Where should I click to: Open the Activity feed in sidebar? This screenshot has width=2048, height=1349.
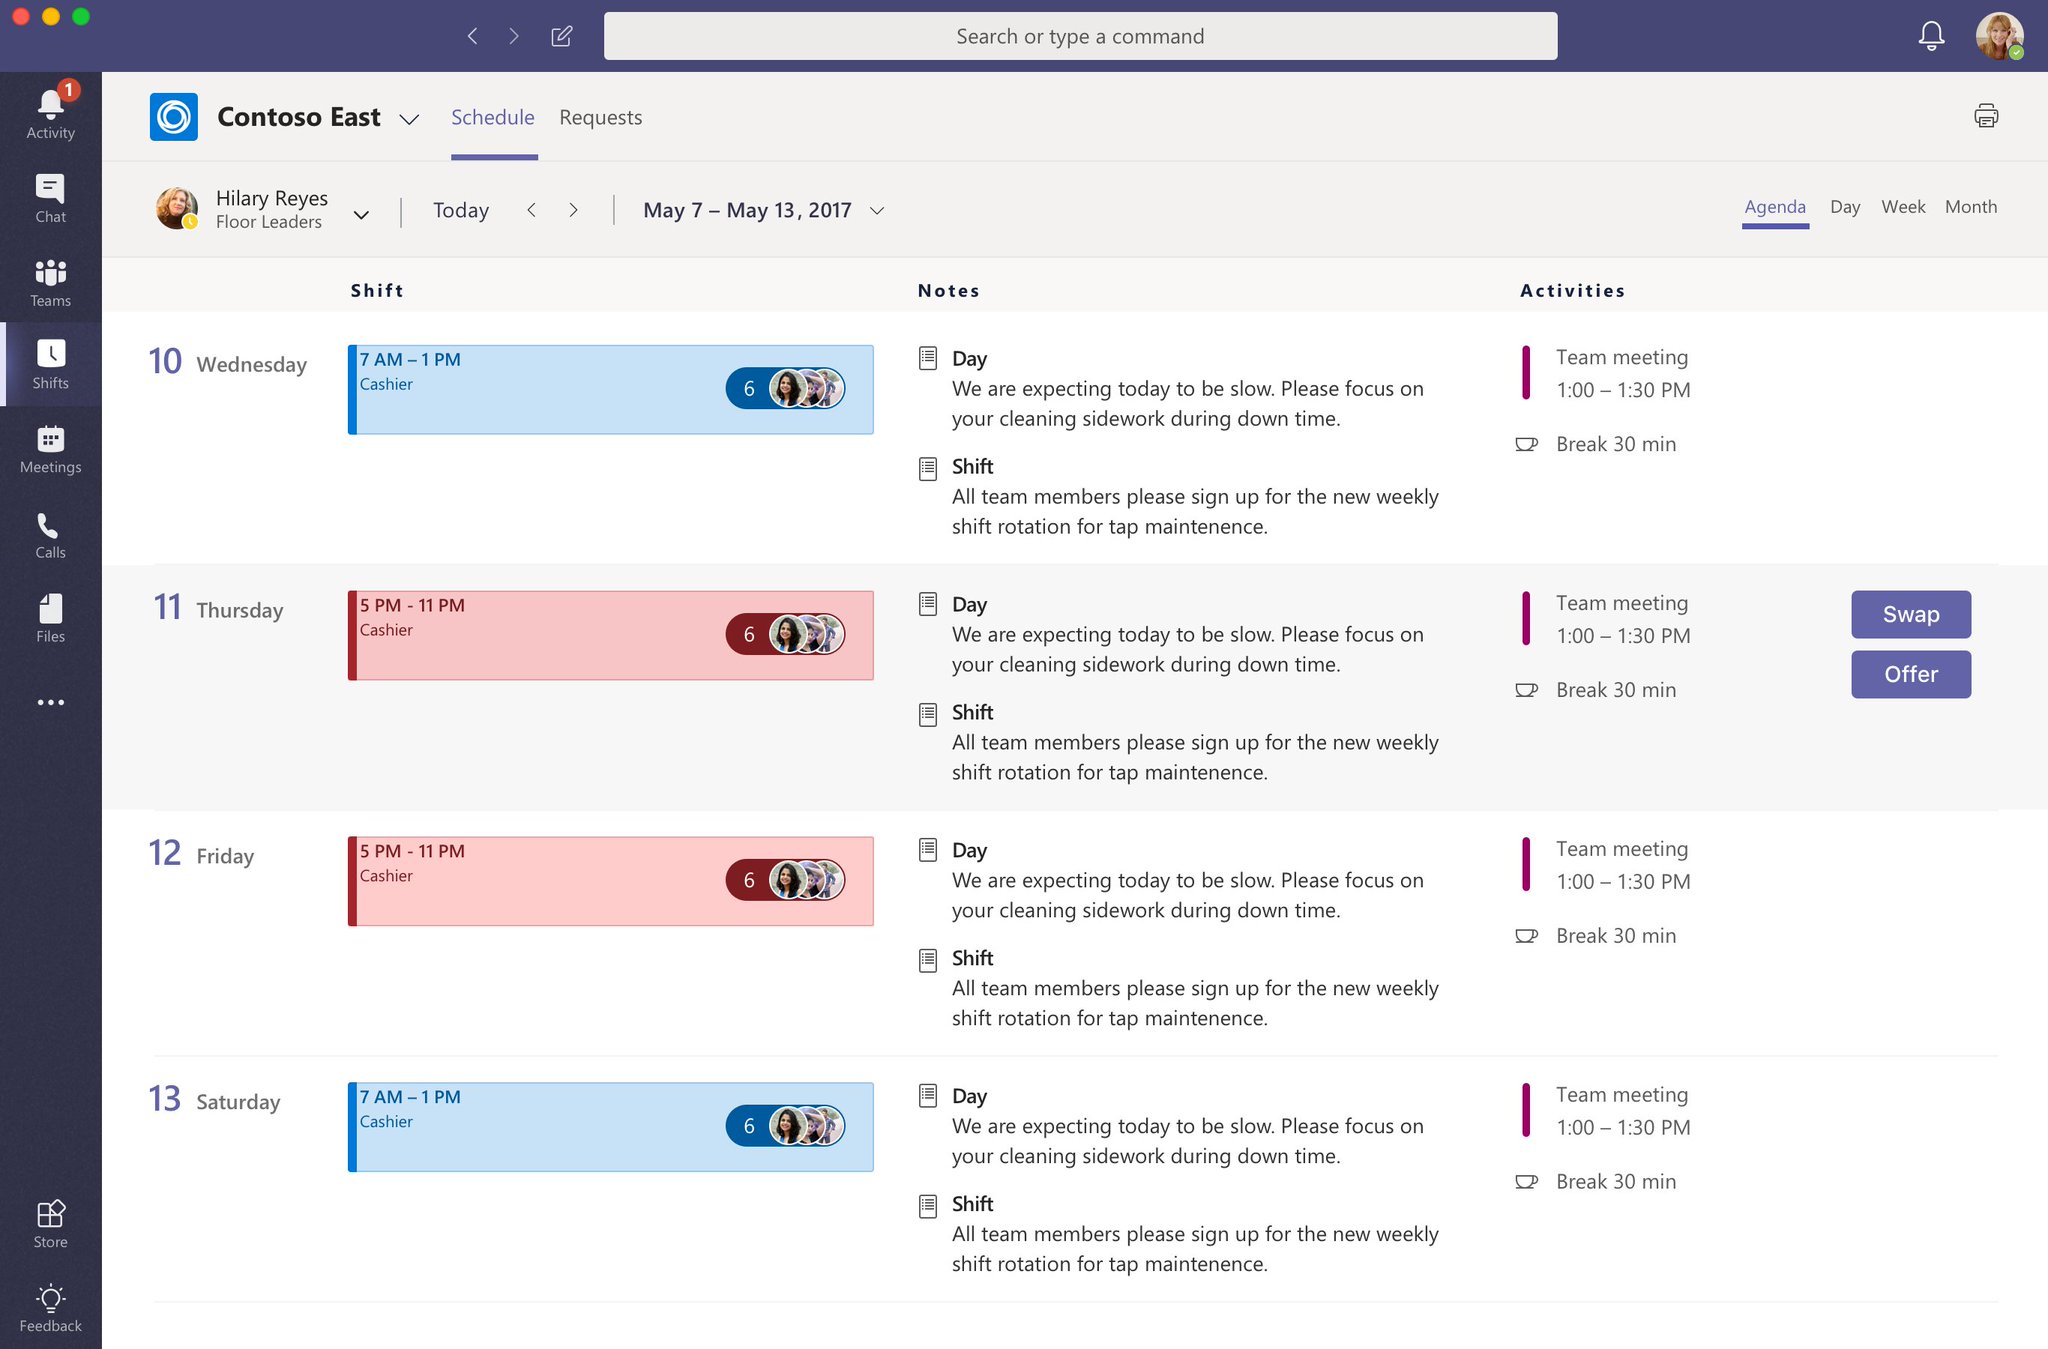50,114
